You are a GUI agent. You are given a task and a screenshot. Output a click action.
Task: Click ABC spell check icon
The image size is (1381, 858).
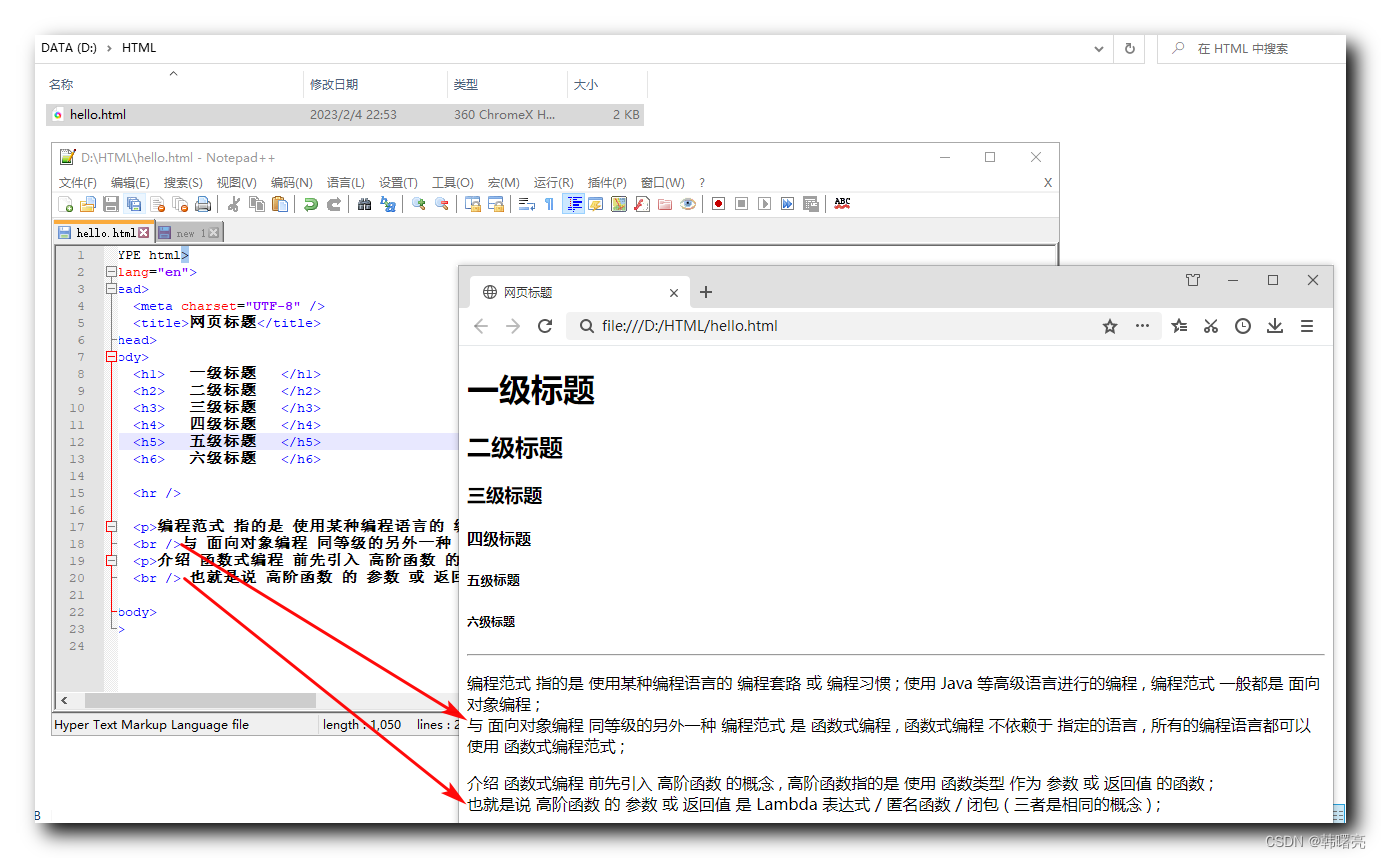click(x=842, y=203)
